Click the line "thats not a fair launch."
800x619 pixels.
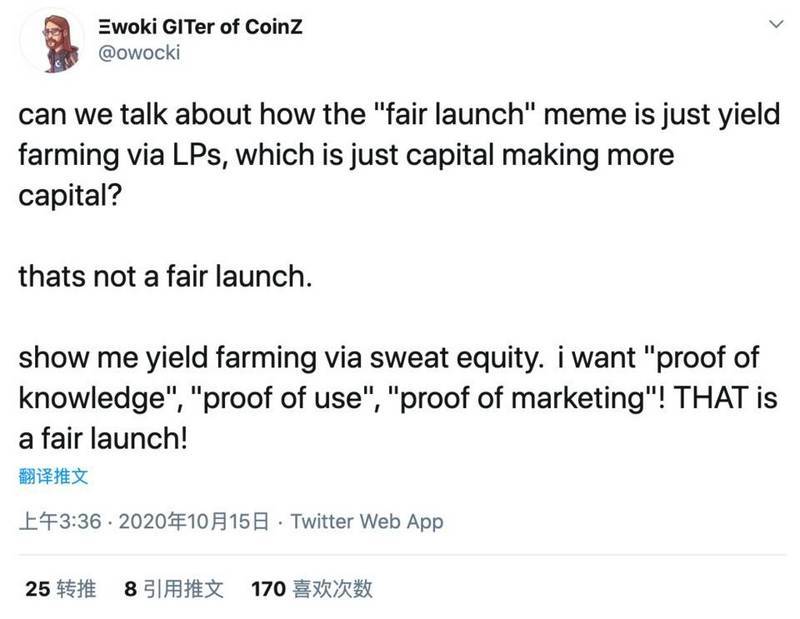tap(166, 277)
